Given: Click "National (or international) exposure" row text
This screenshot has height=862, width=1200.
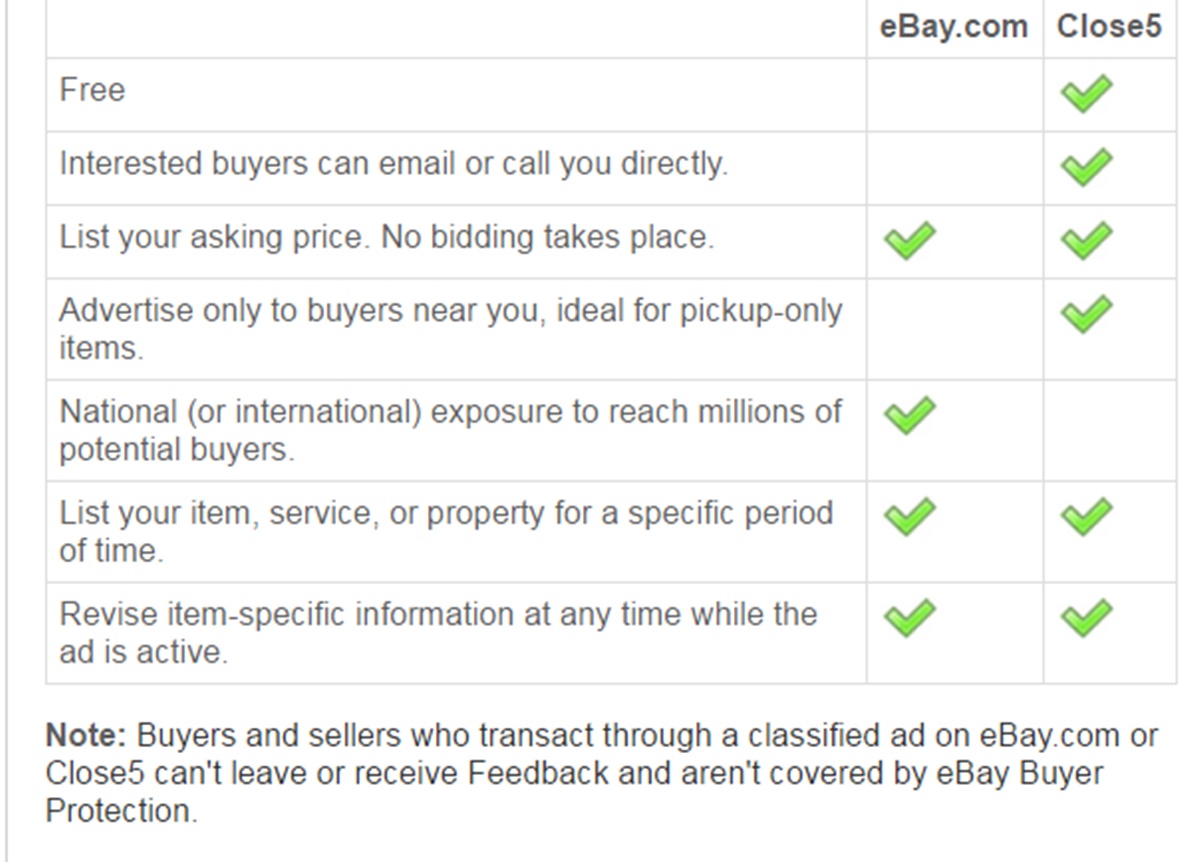Looking at the screenshot, I should pos(450,412).
